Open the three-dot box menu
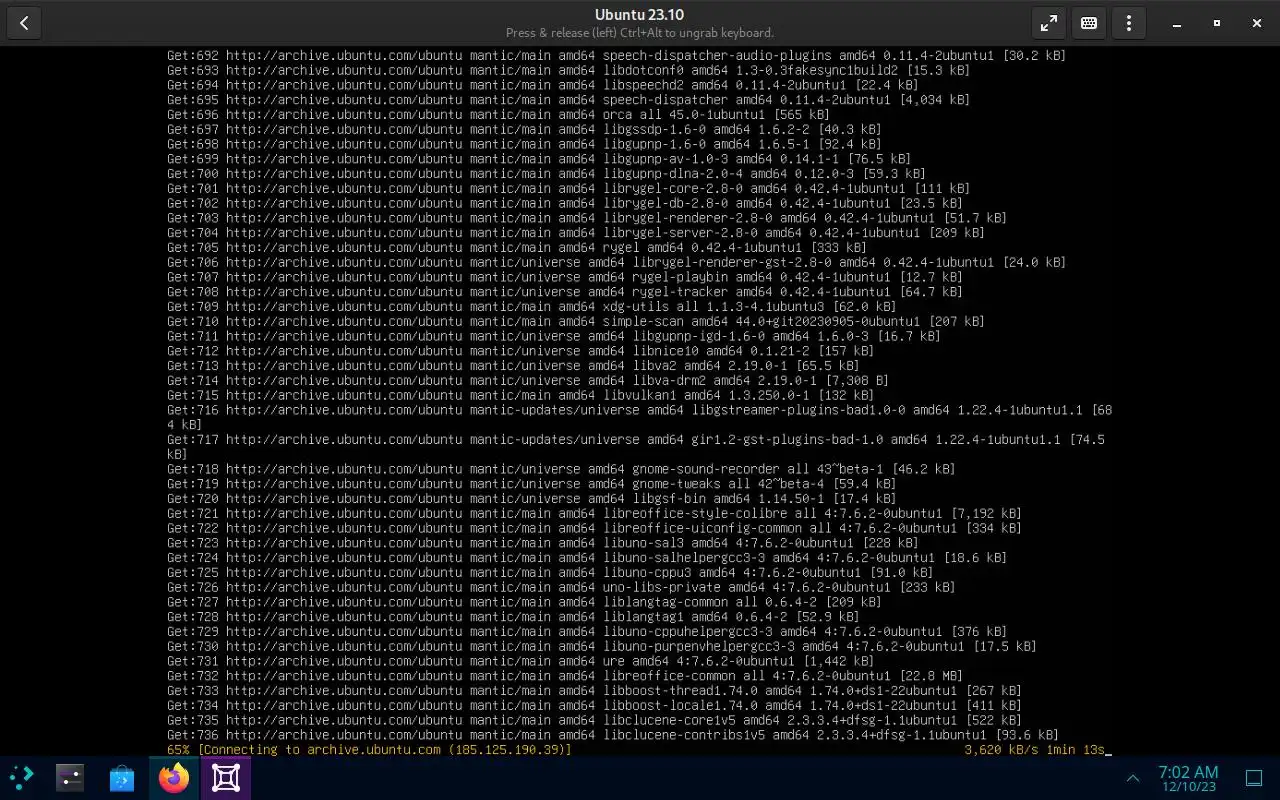The image size is (1280, 800). (x=1128, y=23)
